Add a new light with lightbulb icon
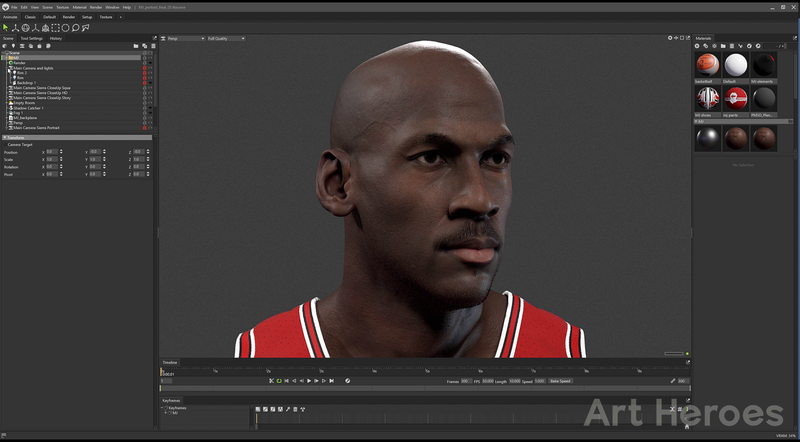This screenshot has height=442, width=800. [x=13, y=46]
